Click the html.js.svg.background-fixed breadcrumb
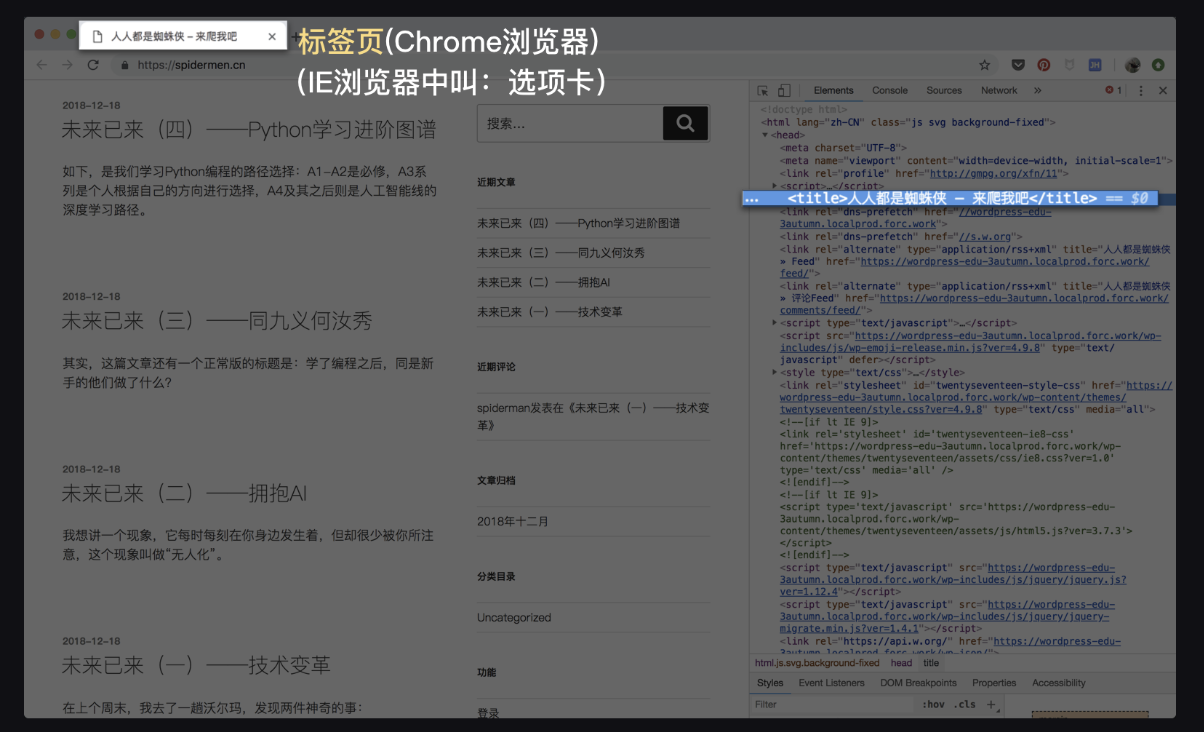The height and width of the screenshot is (732, 1204). (817, 663)
